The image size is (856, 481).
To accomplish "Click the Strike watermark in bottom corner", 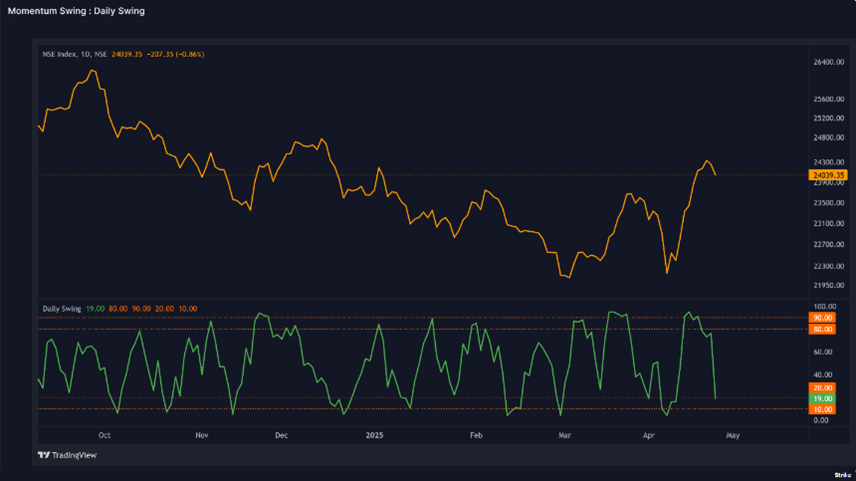I will pyautogui.click(x=841, y=474).
